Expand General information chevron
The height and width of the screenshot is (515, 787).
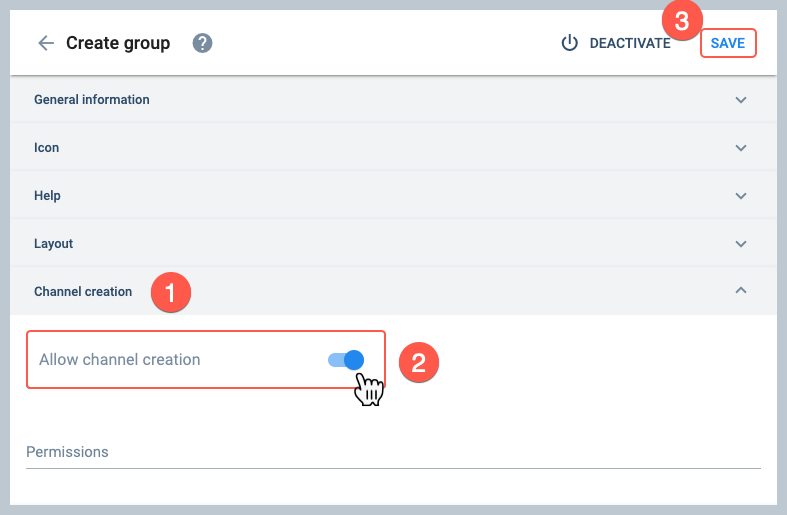[x=741, y=100]
